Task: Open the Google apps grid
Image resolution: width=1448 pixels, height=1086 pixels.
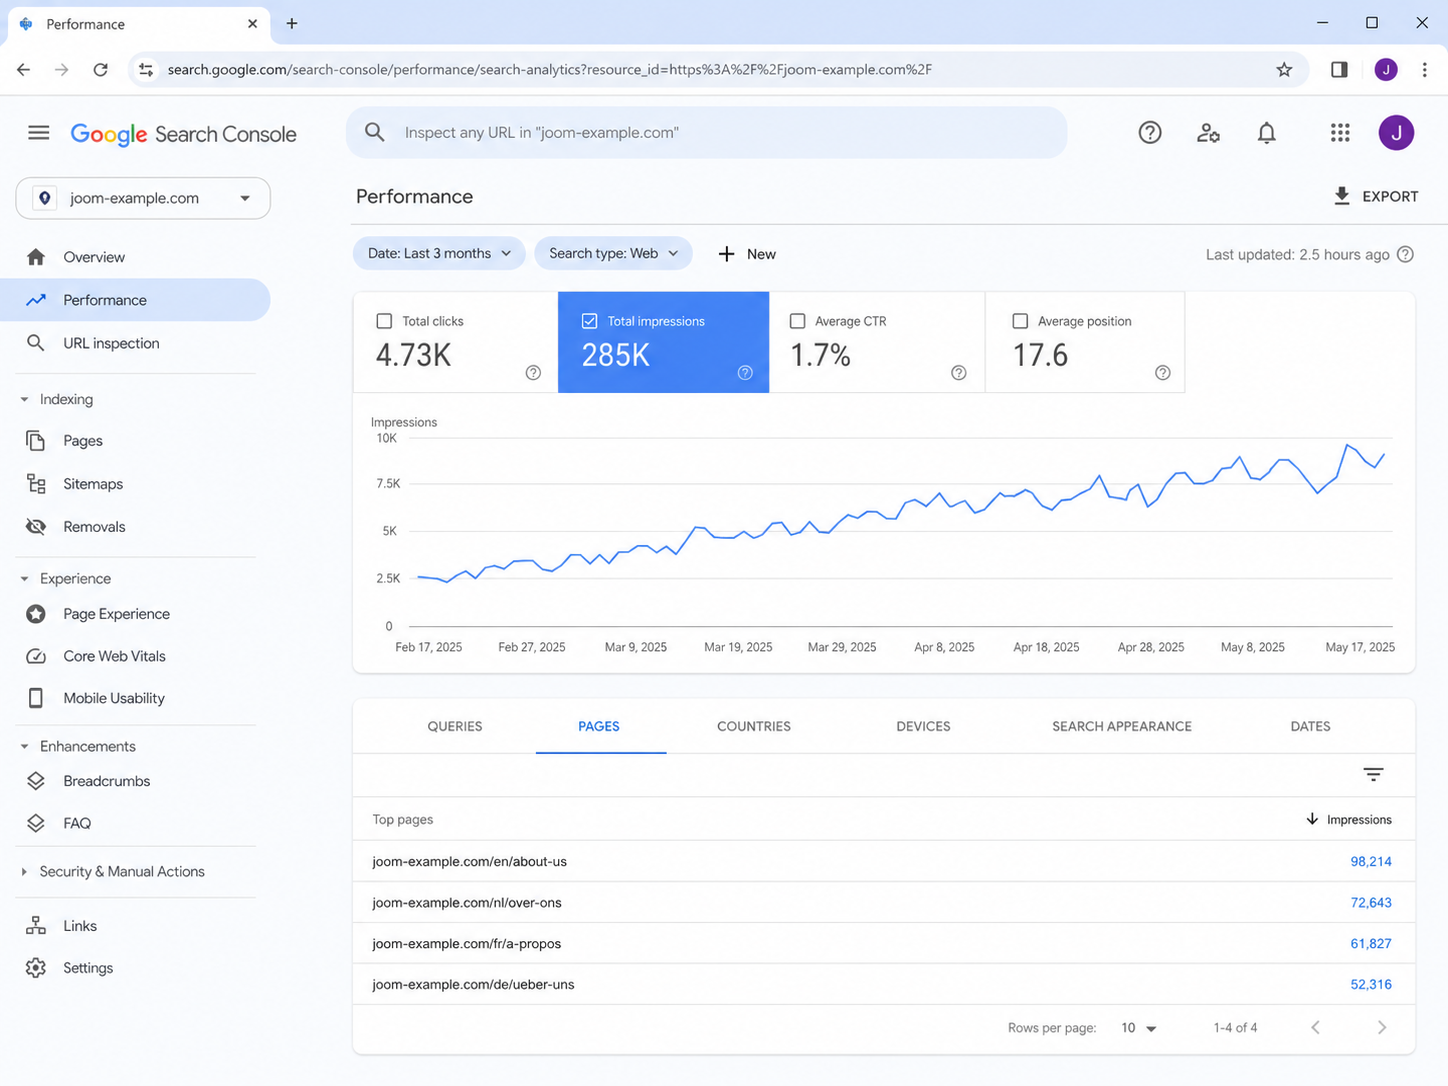Action: [x=1340, y=133]
